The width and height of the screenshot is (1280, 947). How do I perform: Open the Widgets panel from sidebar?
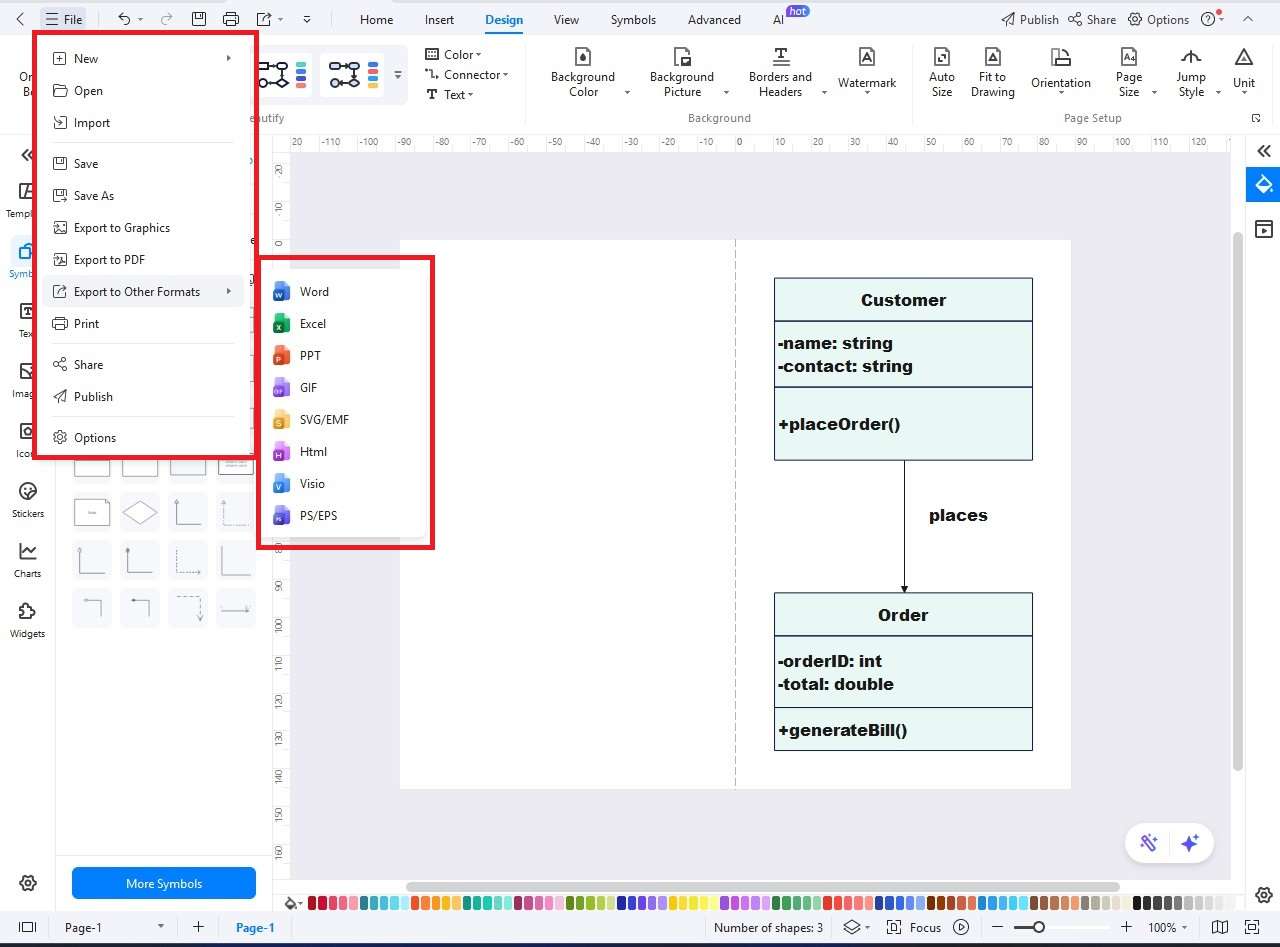(28, 618)
